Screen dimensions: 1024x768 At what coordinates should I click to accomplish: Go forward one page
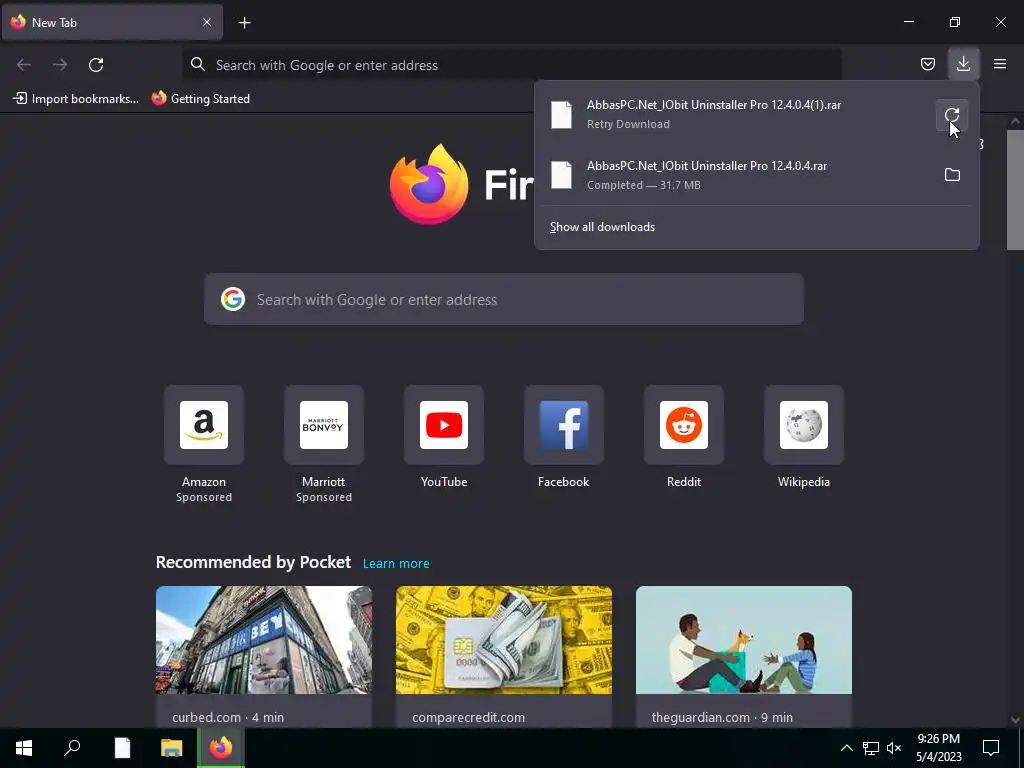pyautogui.click(x=60, y=65)
